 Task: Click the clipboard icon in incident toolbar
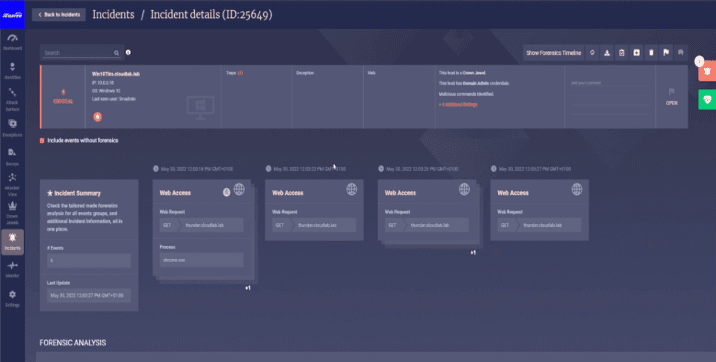coord(621,53)
